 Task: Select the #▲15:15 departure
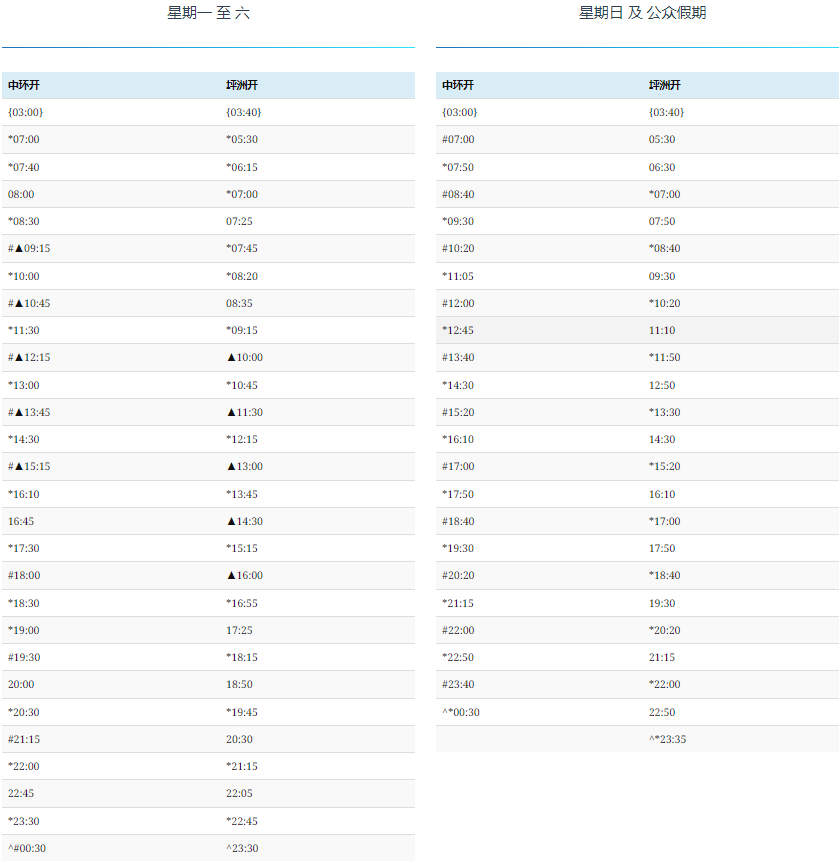pos(29,466)
